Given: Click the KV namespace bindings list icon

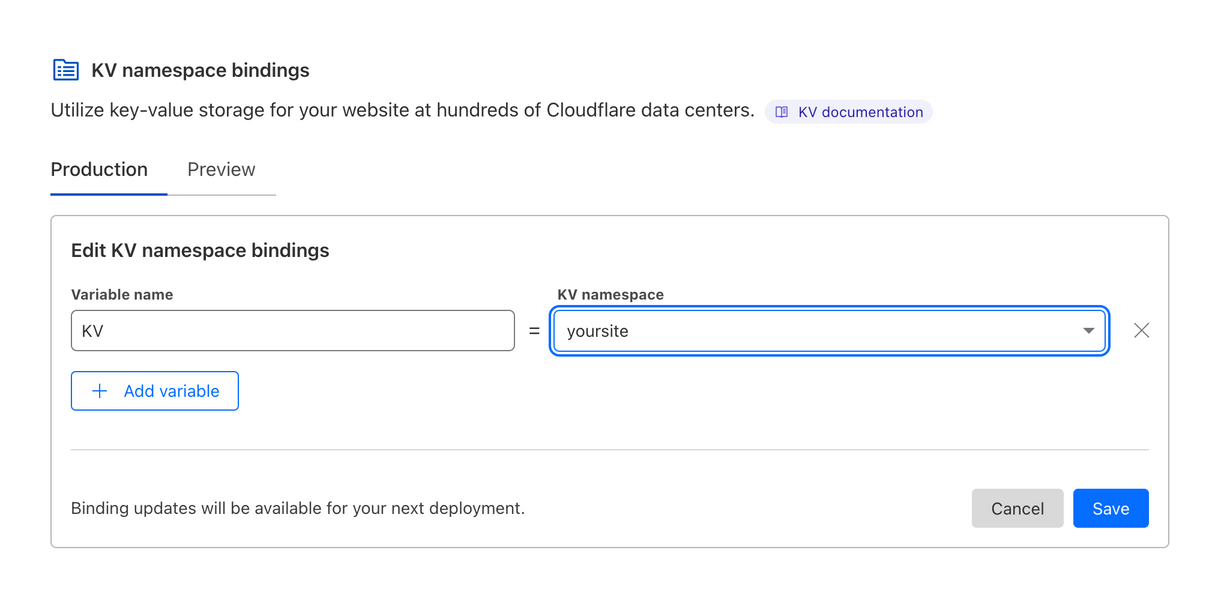Looking at the screenshot, I should pyautogui.click(x=66, y=70).
